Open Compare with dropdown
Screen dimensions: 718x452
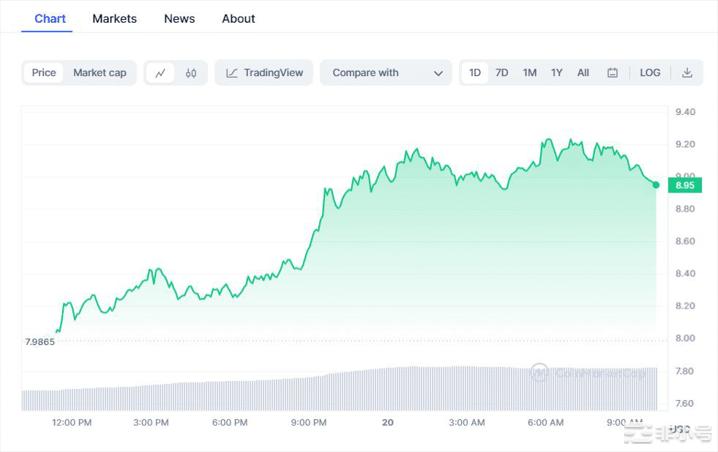[x=386, y=73]
